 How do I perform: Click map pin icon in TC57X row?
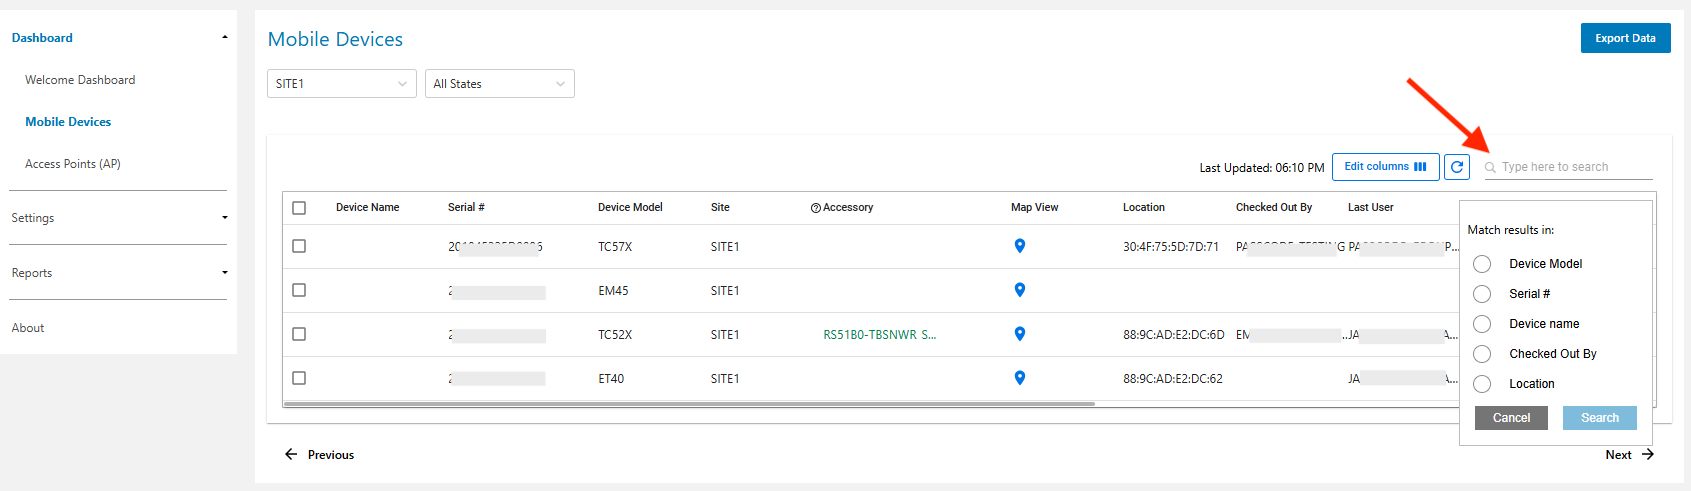(1019, 246)
